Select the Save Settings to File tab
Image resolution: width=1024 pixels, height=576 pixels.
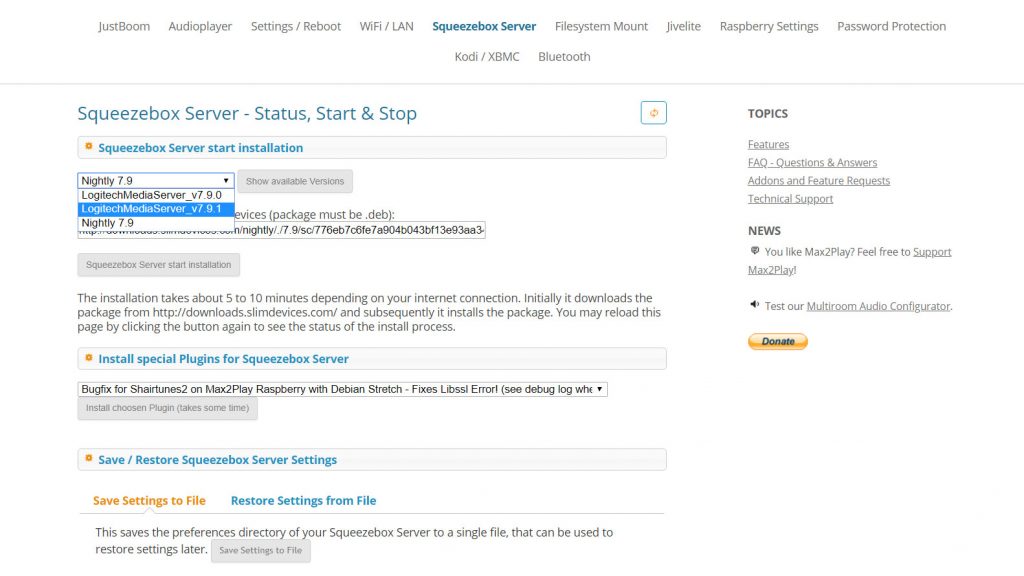coord(149,500)
